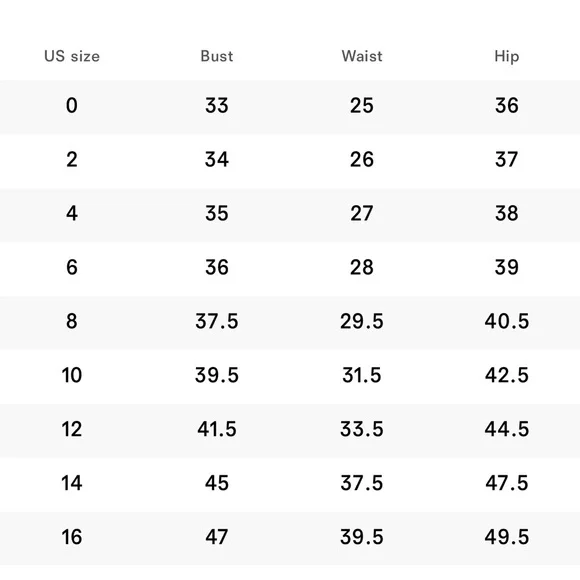Screen dimensions: 580x580
Task: Click waist value 25 in size 0 row
Action: pyautogui.click(x=362, y=105)
